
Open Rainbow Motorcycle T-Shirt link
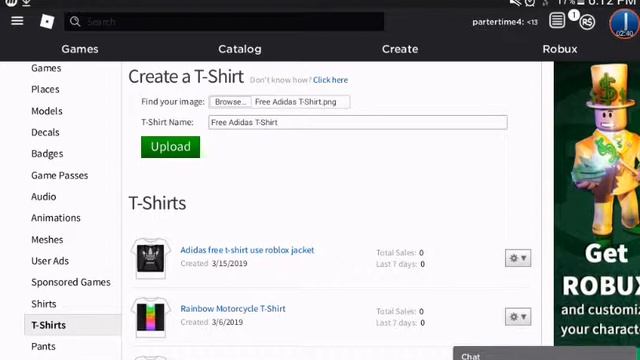233,309
